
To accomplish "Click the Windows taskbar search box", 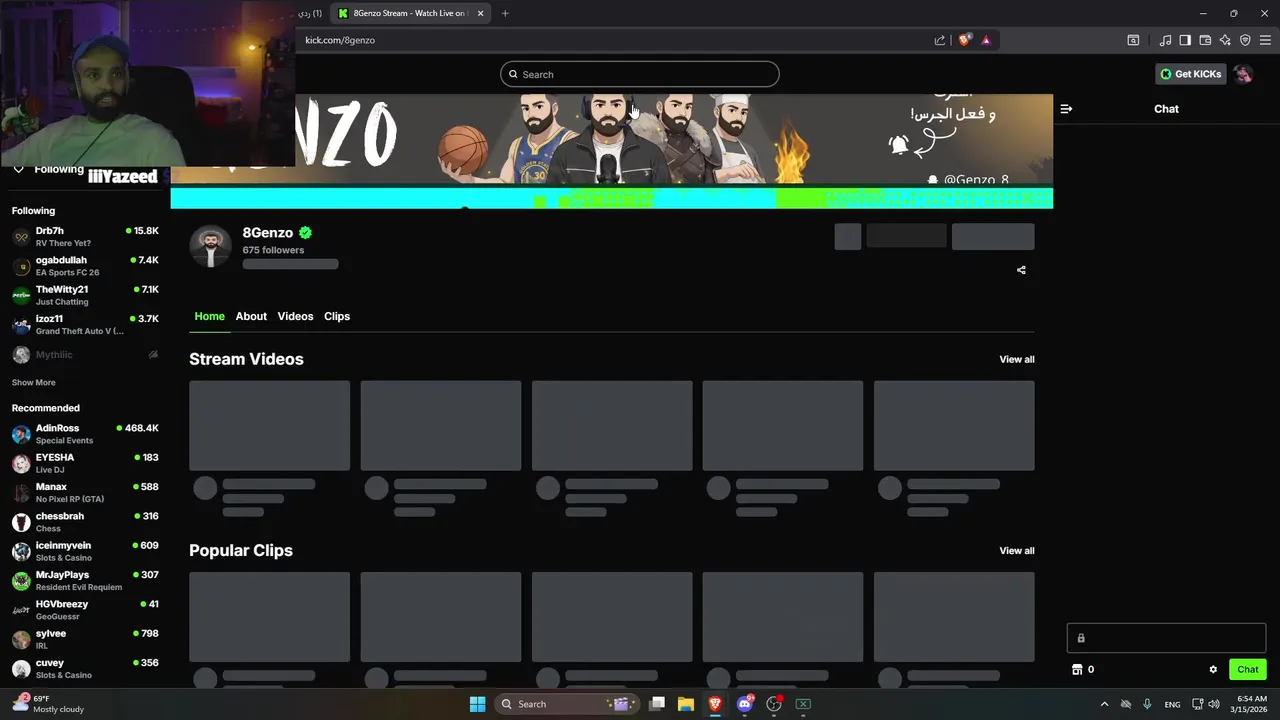I will (x=568, y=704).
